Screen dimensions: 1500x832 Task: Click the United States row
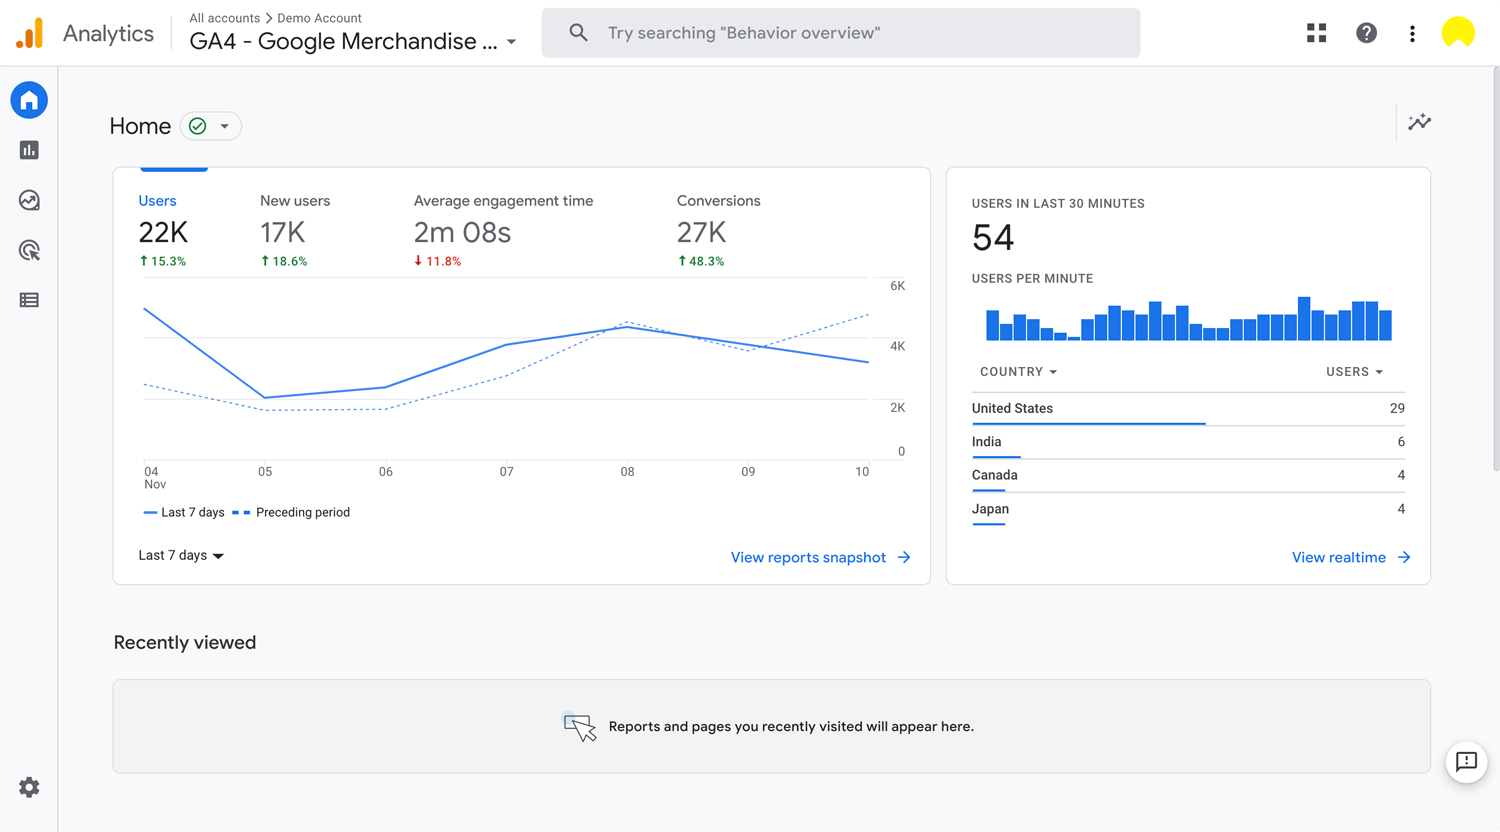coord(1188,409)
